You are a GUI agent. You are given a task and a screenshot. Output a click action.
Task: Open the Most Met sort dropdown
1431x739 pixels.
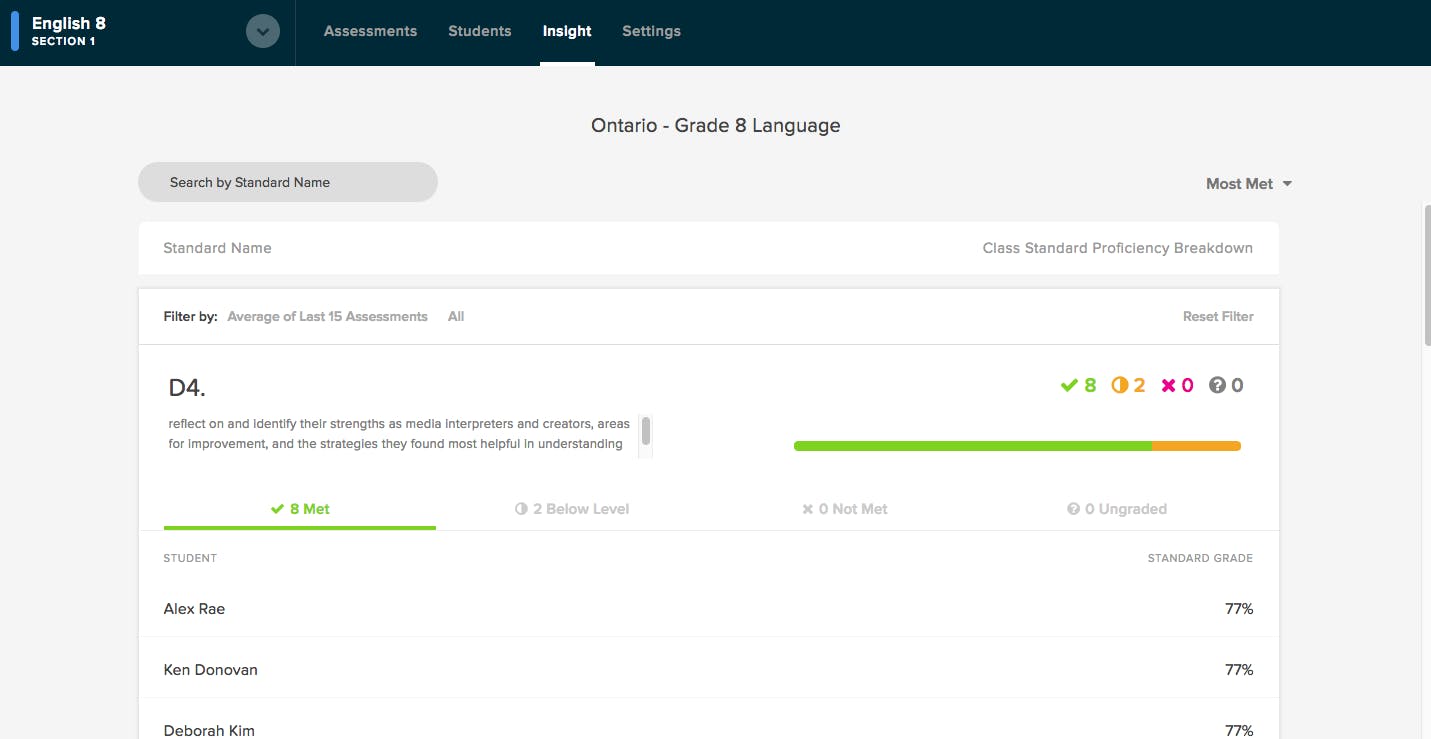(x=1249, y=184)
